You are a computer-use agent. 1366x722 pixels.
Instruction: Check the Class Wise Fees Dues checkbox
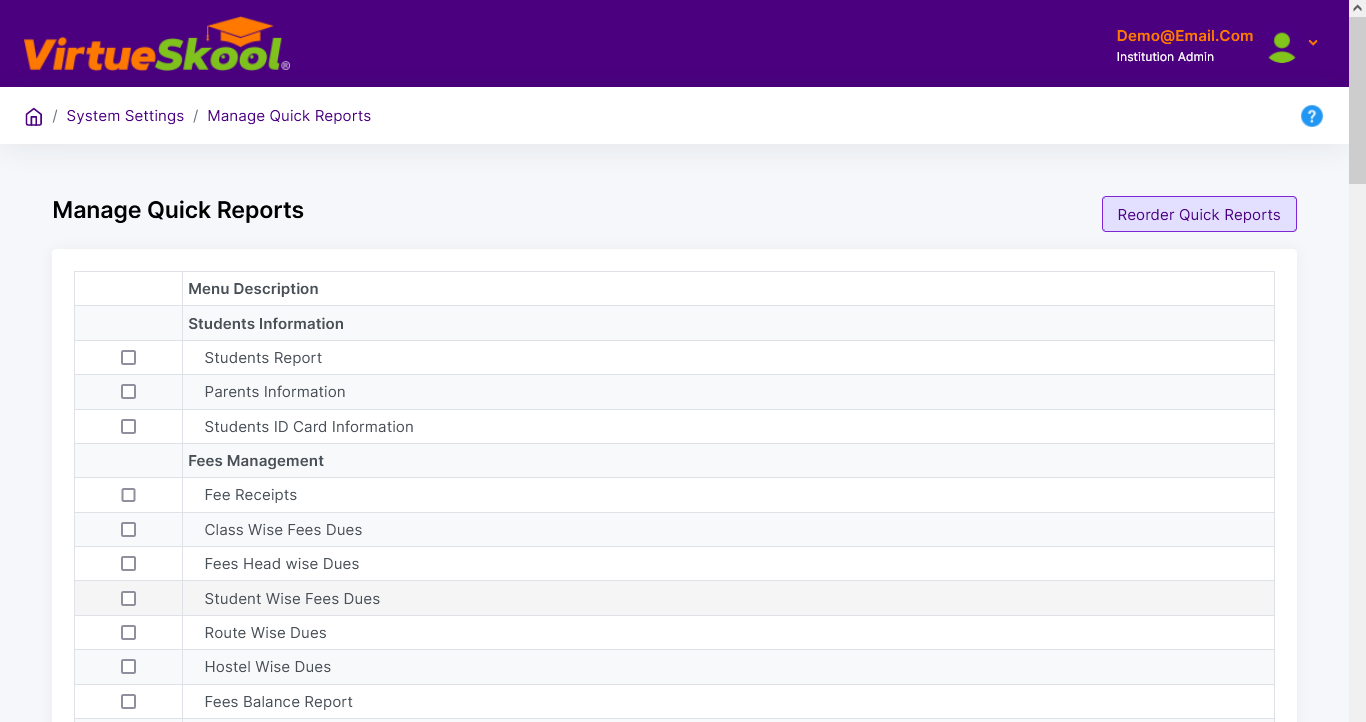[128, 530]
